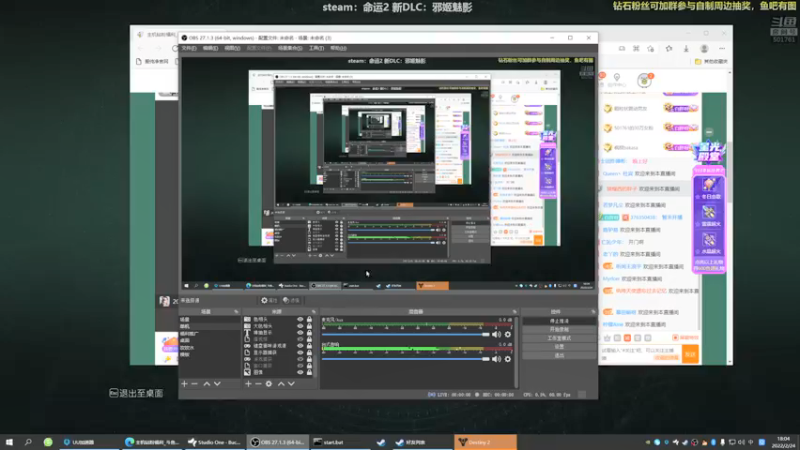This screenshot has height=450, width=800.
Task: Select the 单机 scene in scenes list
Action: pyautogui.click(x=209, y=326)
